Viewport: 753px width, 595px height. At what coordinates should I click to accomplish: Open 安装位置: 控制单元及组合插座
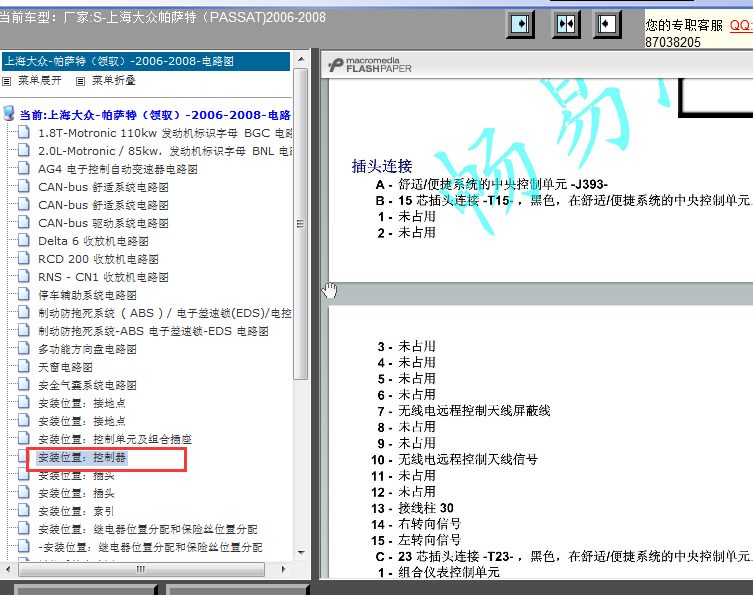tap(115, 439)
